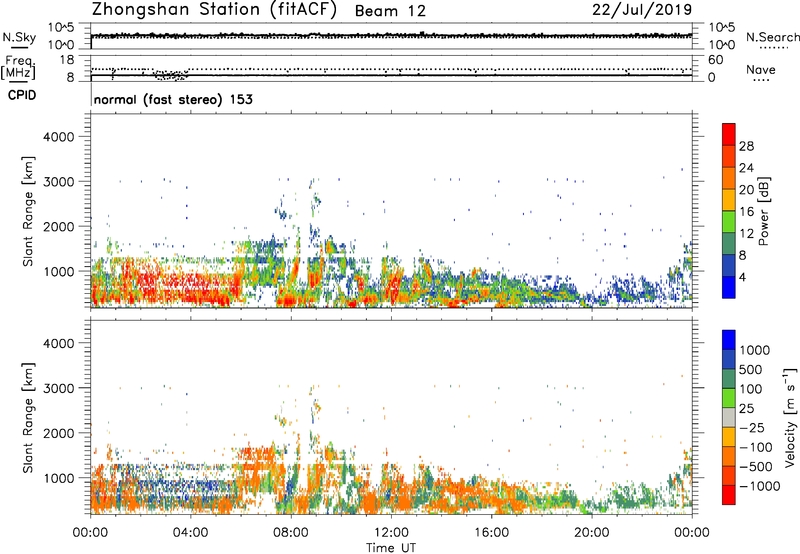Click the "12" power color bar value

tap(746, 234)
